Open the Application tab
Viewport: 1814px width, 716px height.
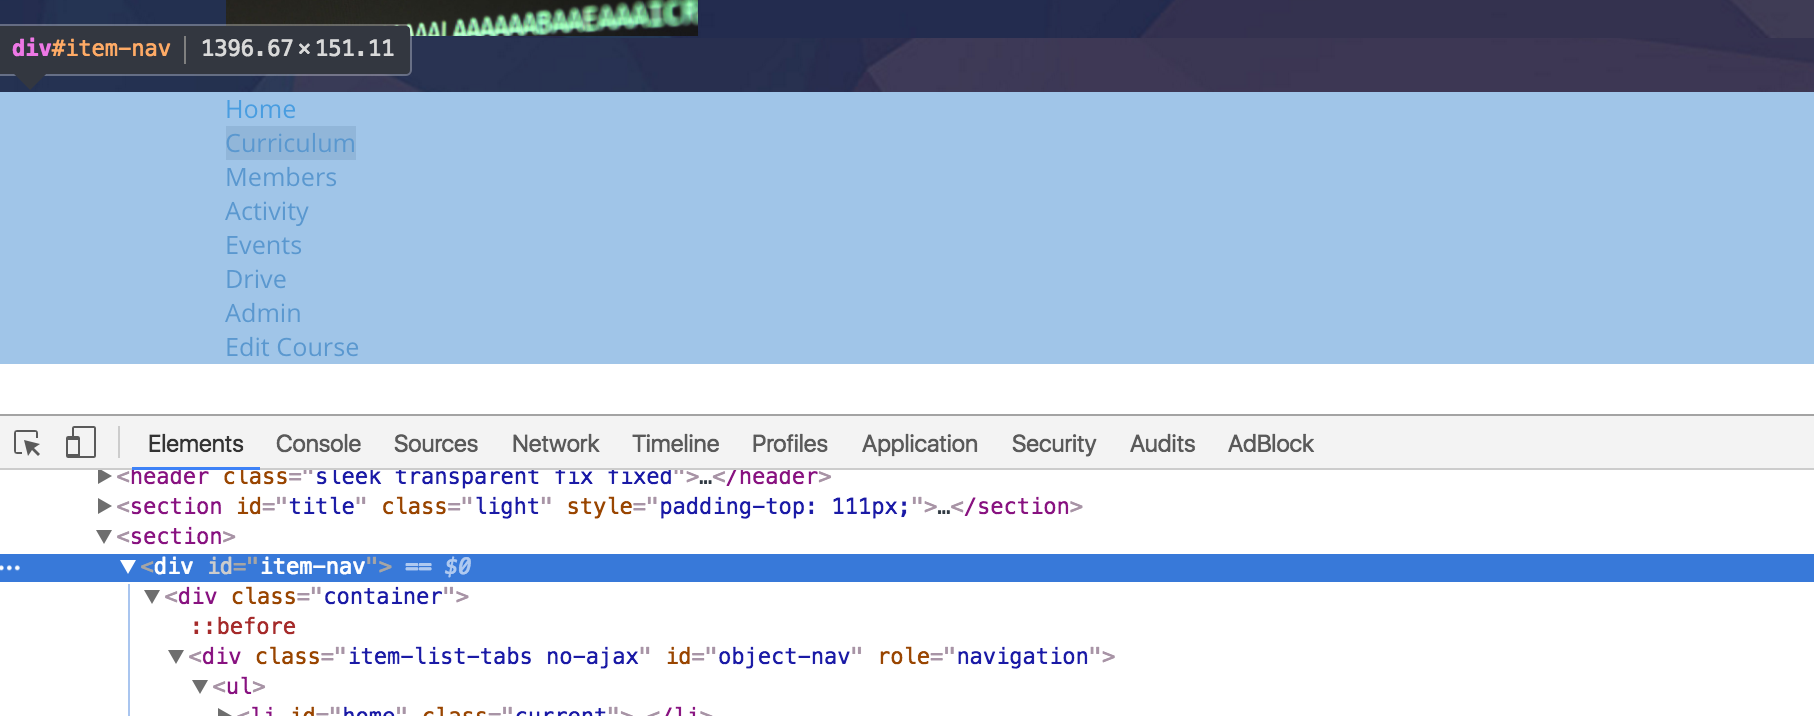[920, 443]
